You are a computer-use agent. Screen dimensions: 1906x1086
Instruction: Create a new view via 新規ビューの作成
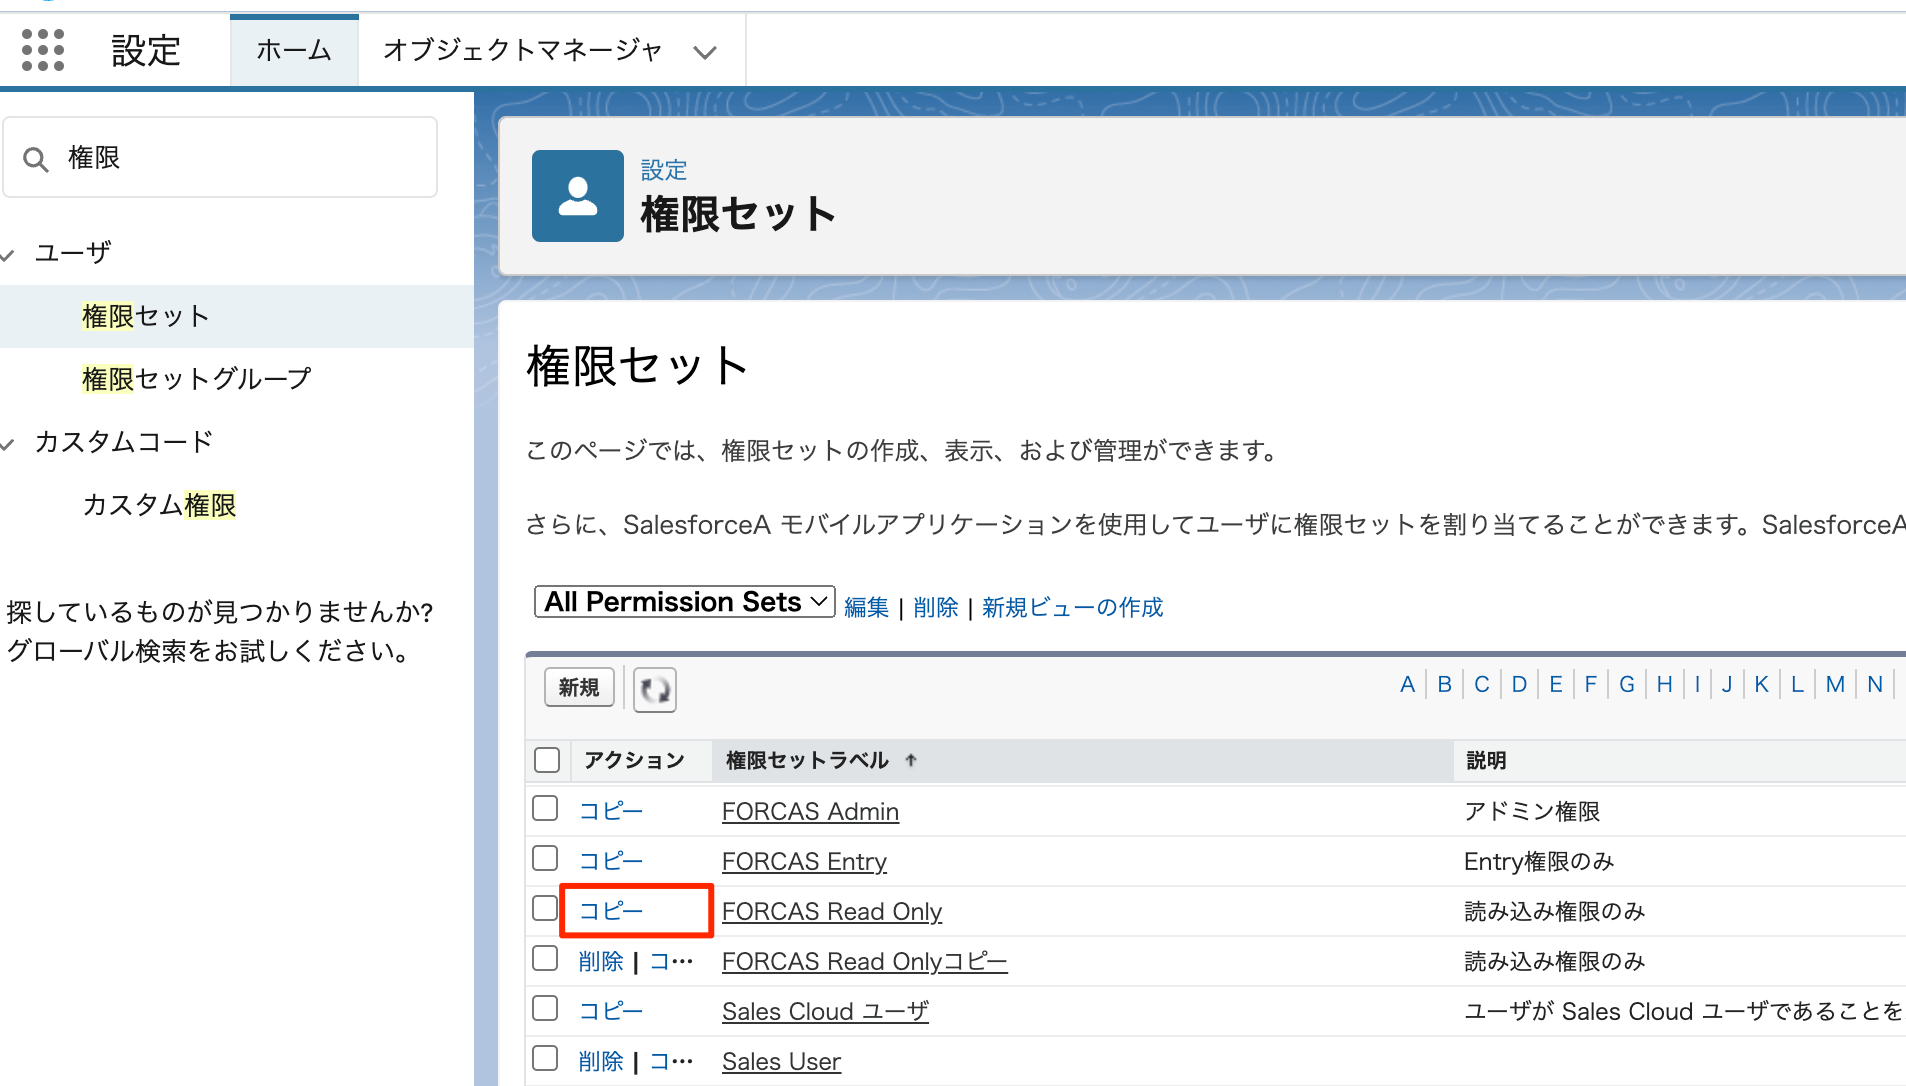click(1073, 607)
